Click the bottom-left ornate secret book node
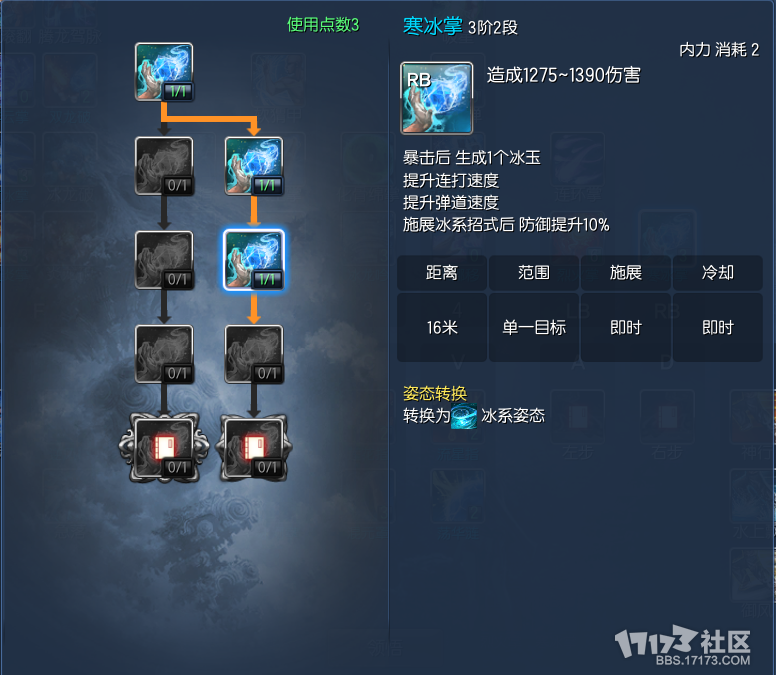Screen dimensions: 776x675 164,448
